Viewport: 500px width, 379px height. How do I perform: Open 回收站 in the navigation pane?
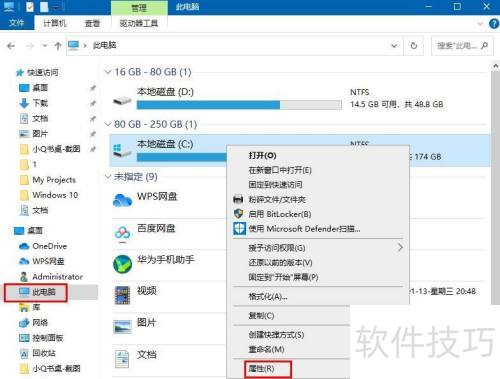tap(44, 353)
